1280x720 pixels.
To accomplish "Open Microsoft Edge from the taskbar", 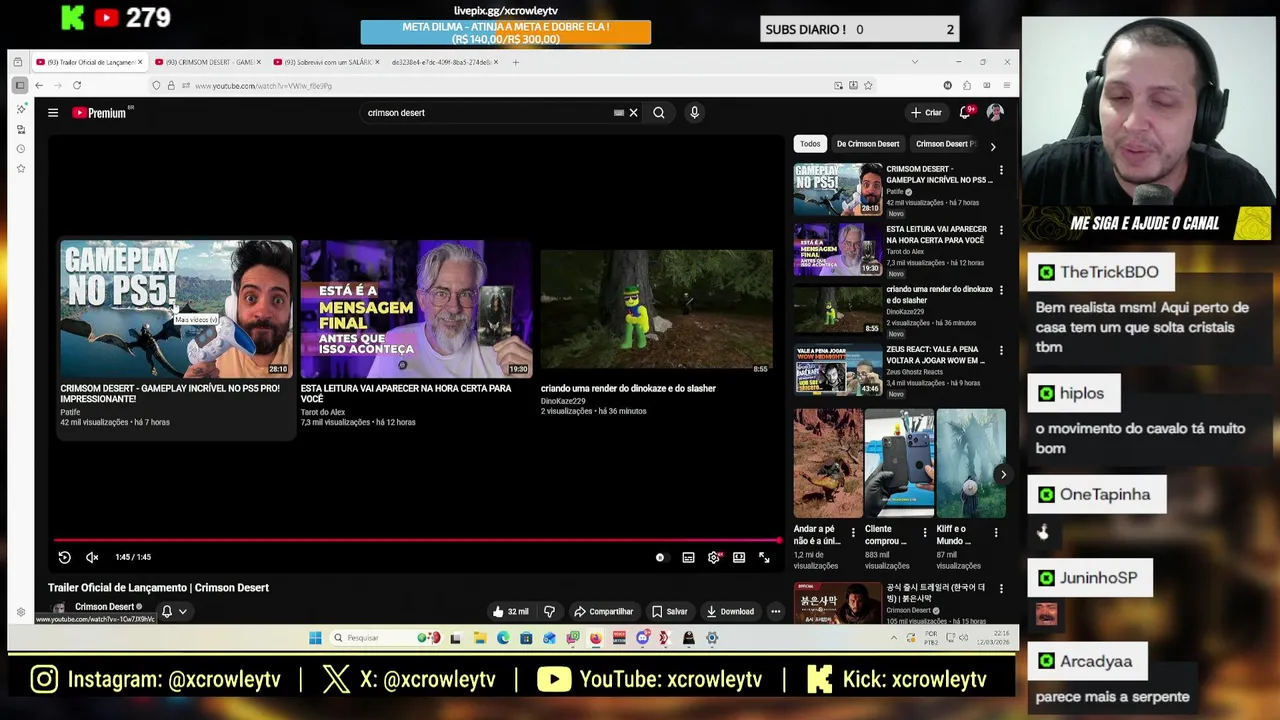I will tap(503, 638).
